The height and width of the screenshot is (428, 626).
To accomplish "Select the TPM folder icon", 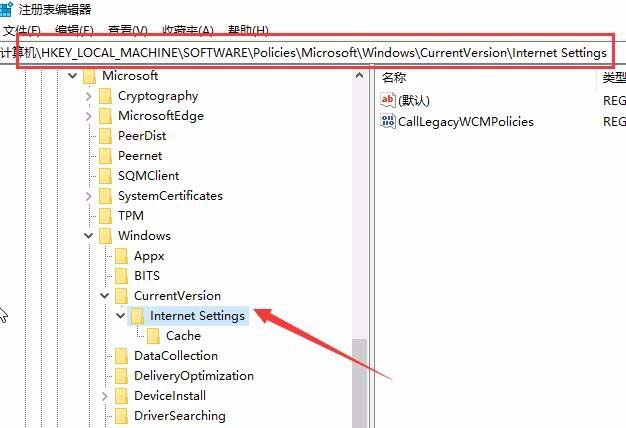I will 105,216.
